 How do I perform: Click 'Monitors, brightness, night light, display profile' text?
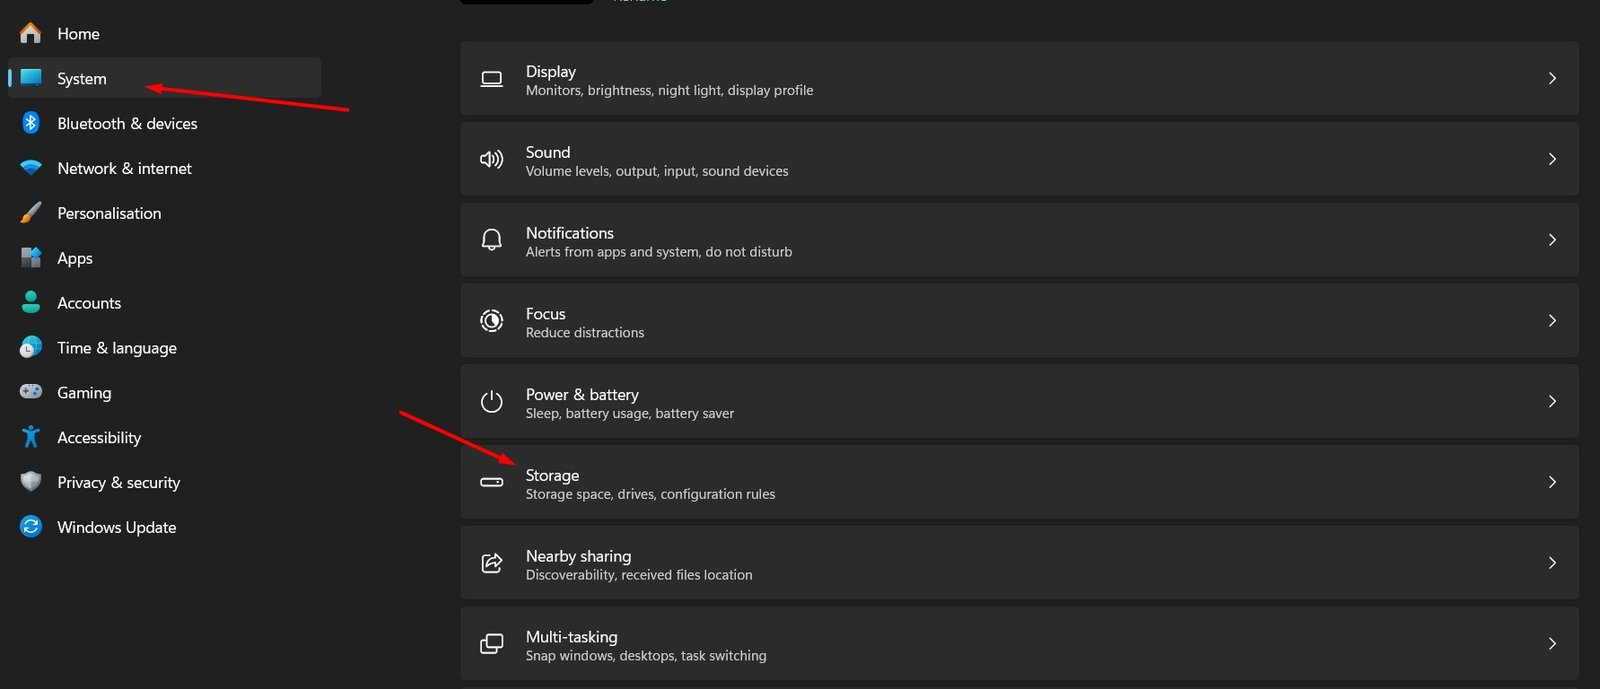click(669, 90)
